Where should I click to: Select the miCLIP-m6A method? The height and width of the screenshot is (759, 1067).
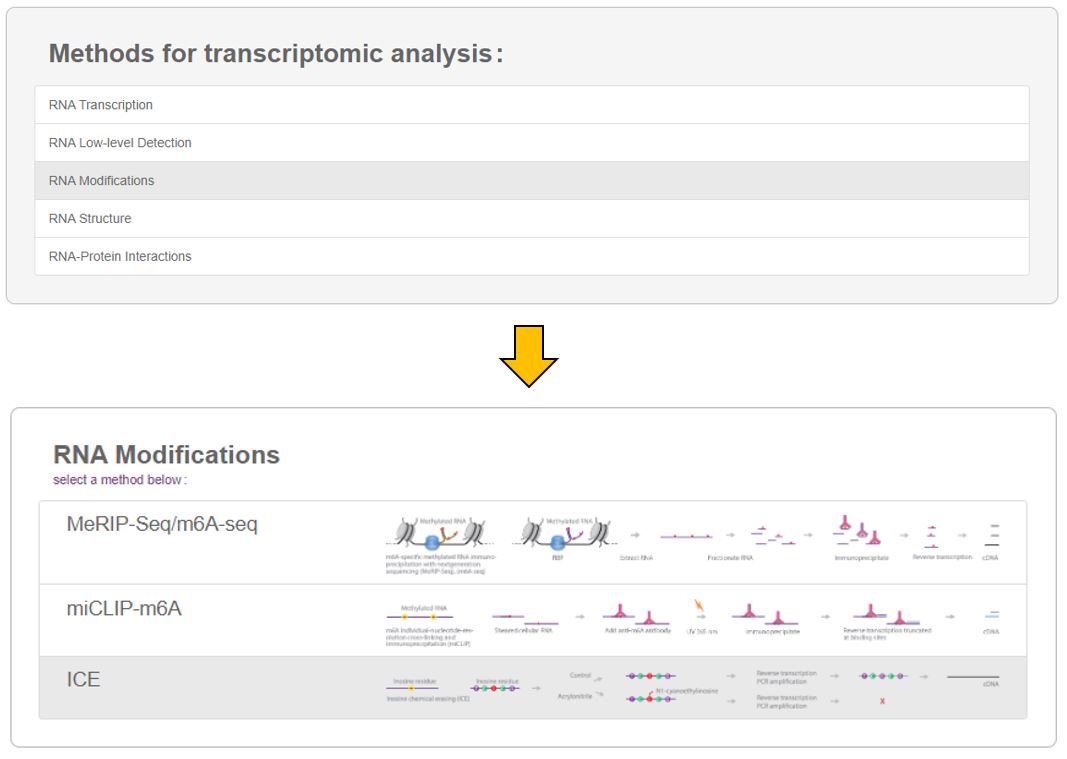pyautogui.click(x=124, y=608)
